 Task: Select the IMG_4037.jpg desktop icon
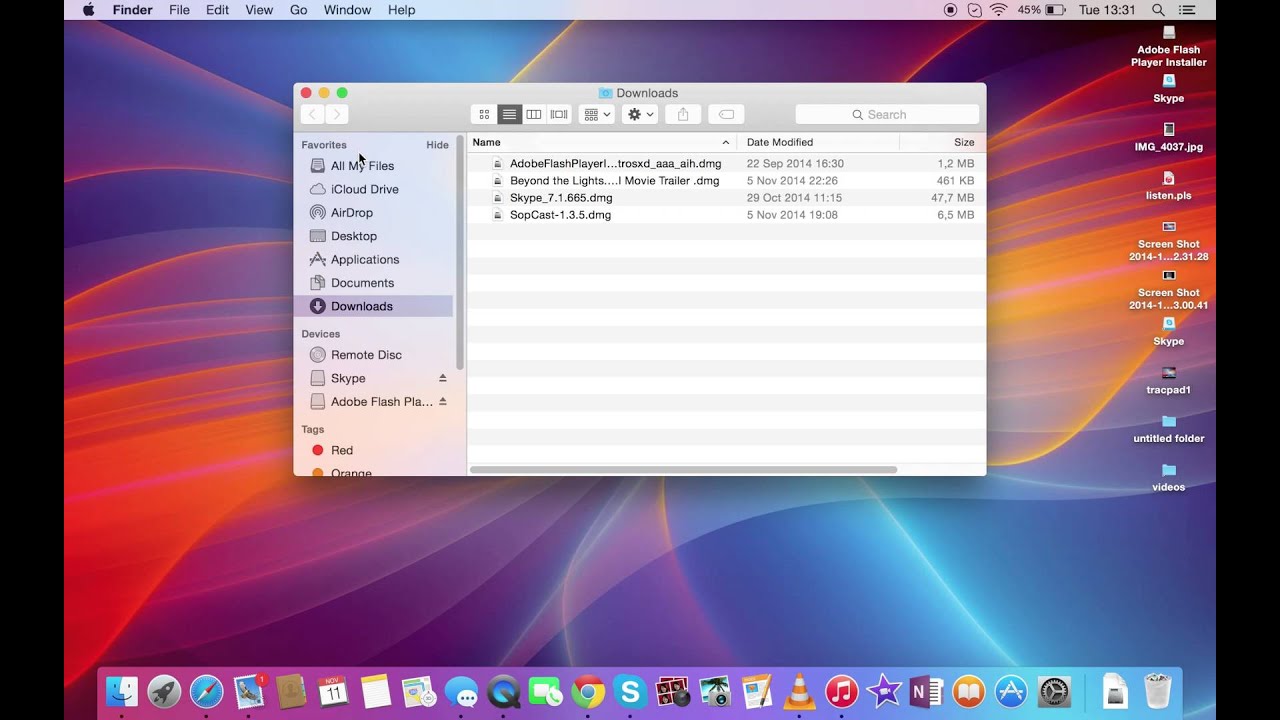[x=1169, y=138]
